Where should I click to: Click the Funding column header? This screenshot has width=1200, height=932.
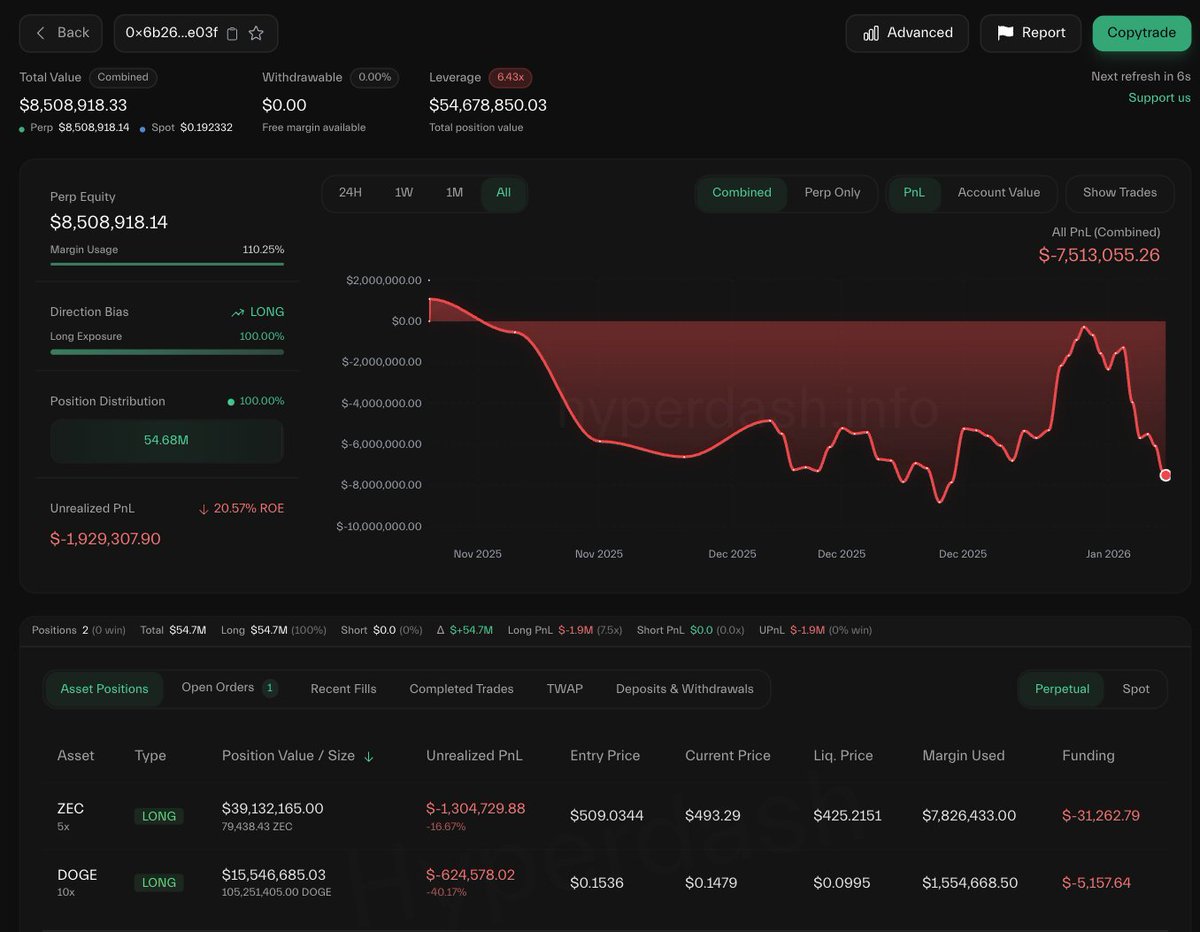[1088, 756]
